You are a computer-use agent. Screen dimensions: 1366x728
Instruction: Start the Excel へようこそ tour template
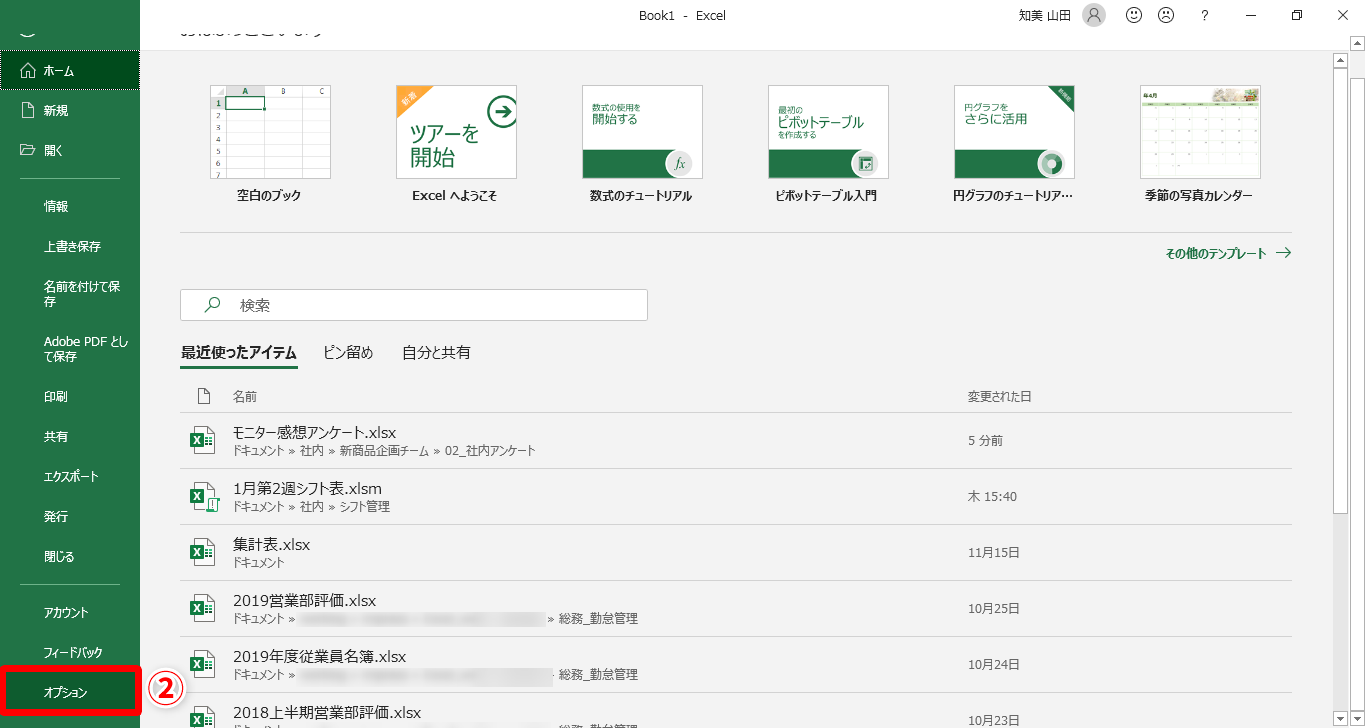455,145
